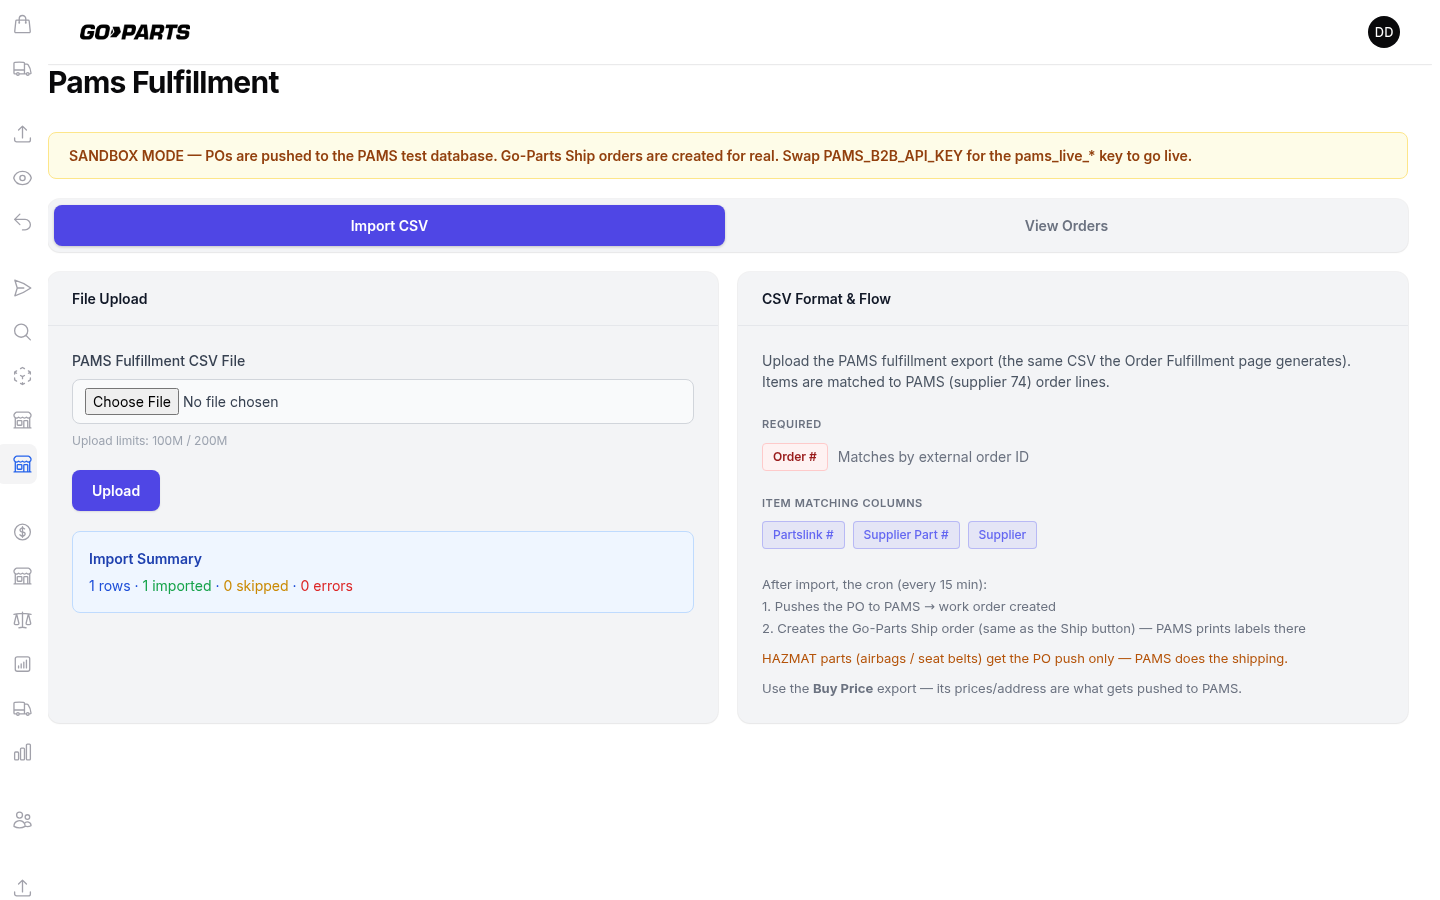Click the SANDBOX MODE warning banner
Image resolution: width=1440 pixels, height=900 pixels.
[x=728, y=156]
